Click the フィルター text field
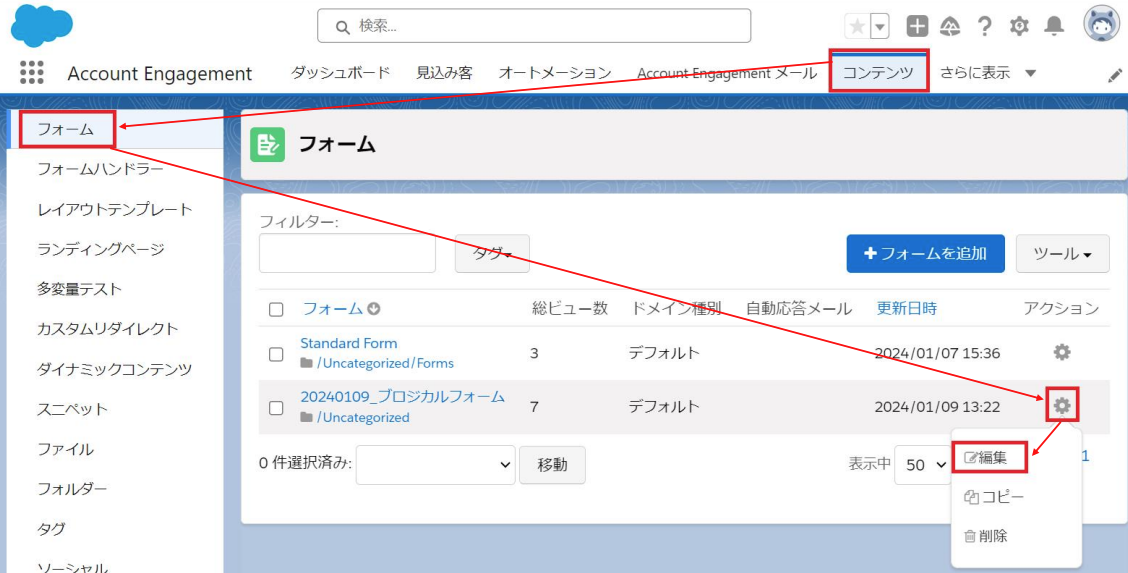1128x573 pixels. [347, 253]
